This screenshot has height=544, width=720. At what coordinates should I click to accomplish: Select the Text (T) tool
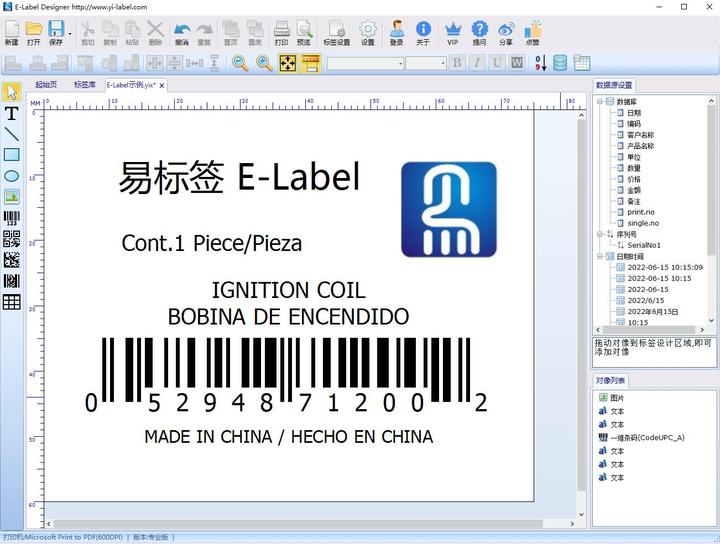11,113
